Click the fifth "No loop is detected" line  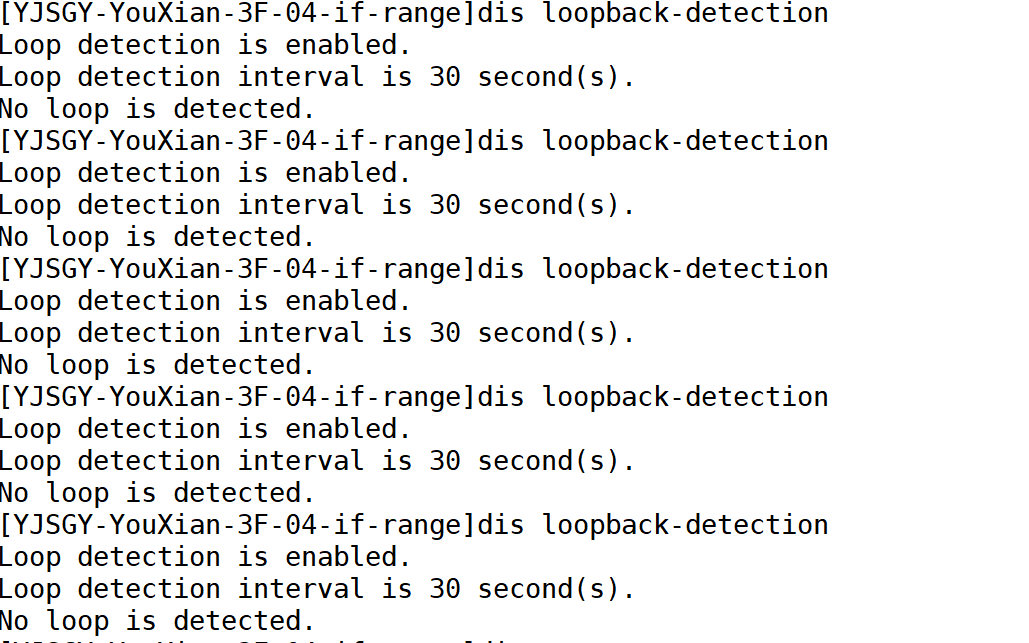157,621
